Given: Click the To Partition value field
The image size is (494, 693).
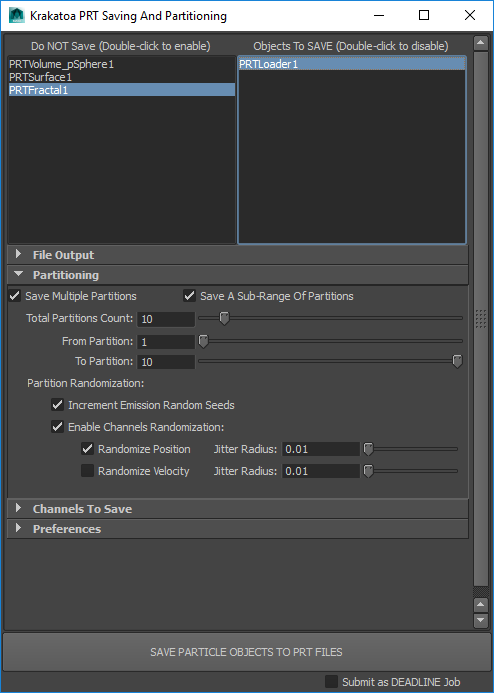Looking at the screenshot, I should click(166, 362).
